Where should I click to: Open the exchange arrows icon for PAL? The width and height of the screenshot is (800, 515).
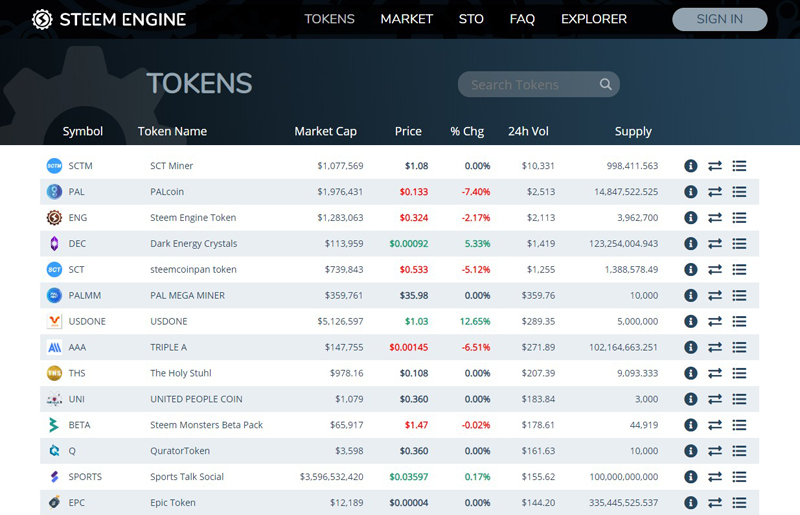tap(715, 192)
